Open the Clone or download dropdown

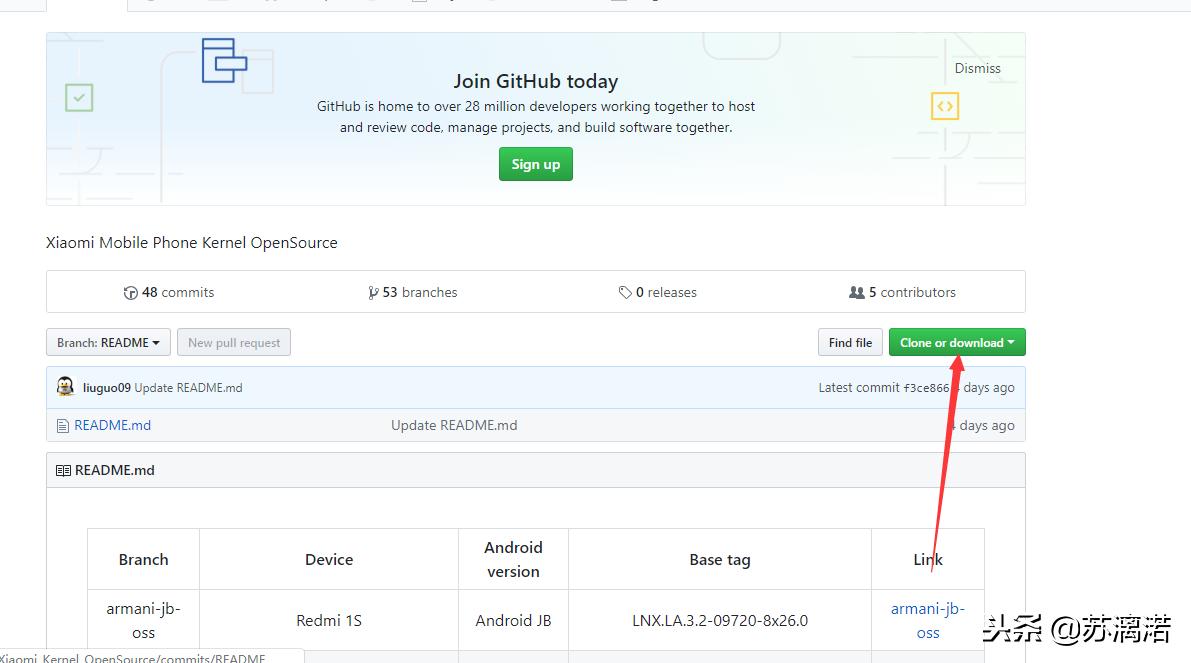[x=957, y=343]
